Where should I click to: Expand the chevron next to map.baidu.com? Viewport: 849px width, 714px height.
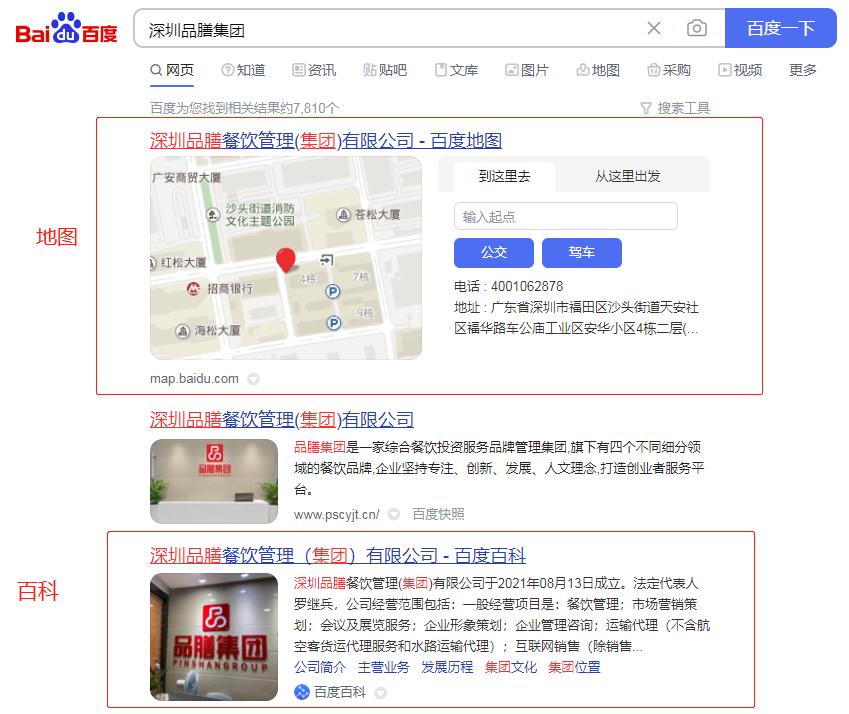tap(253, 379)
